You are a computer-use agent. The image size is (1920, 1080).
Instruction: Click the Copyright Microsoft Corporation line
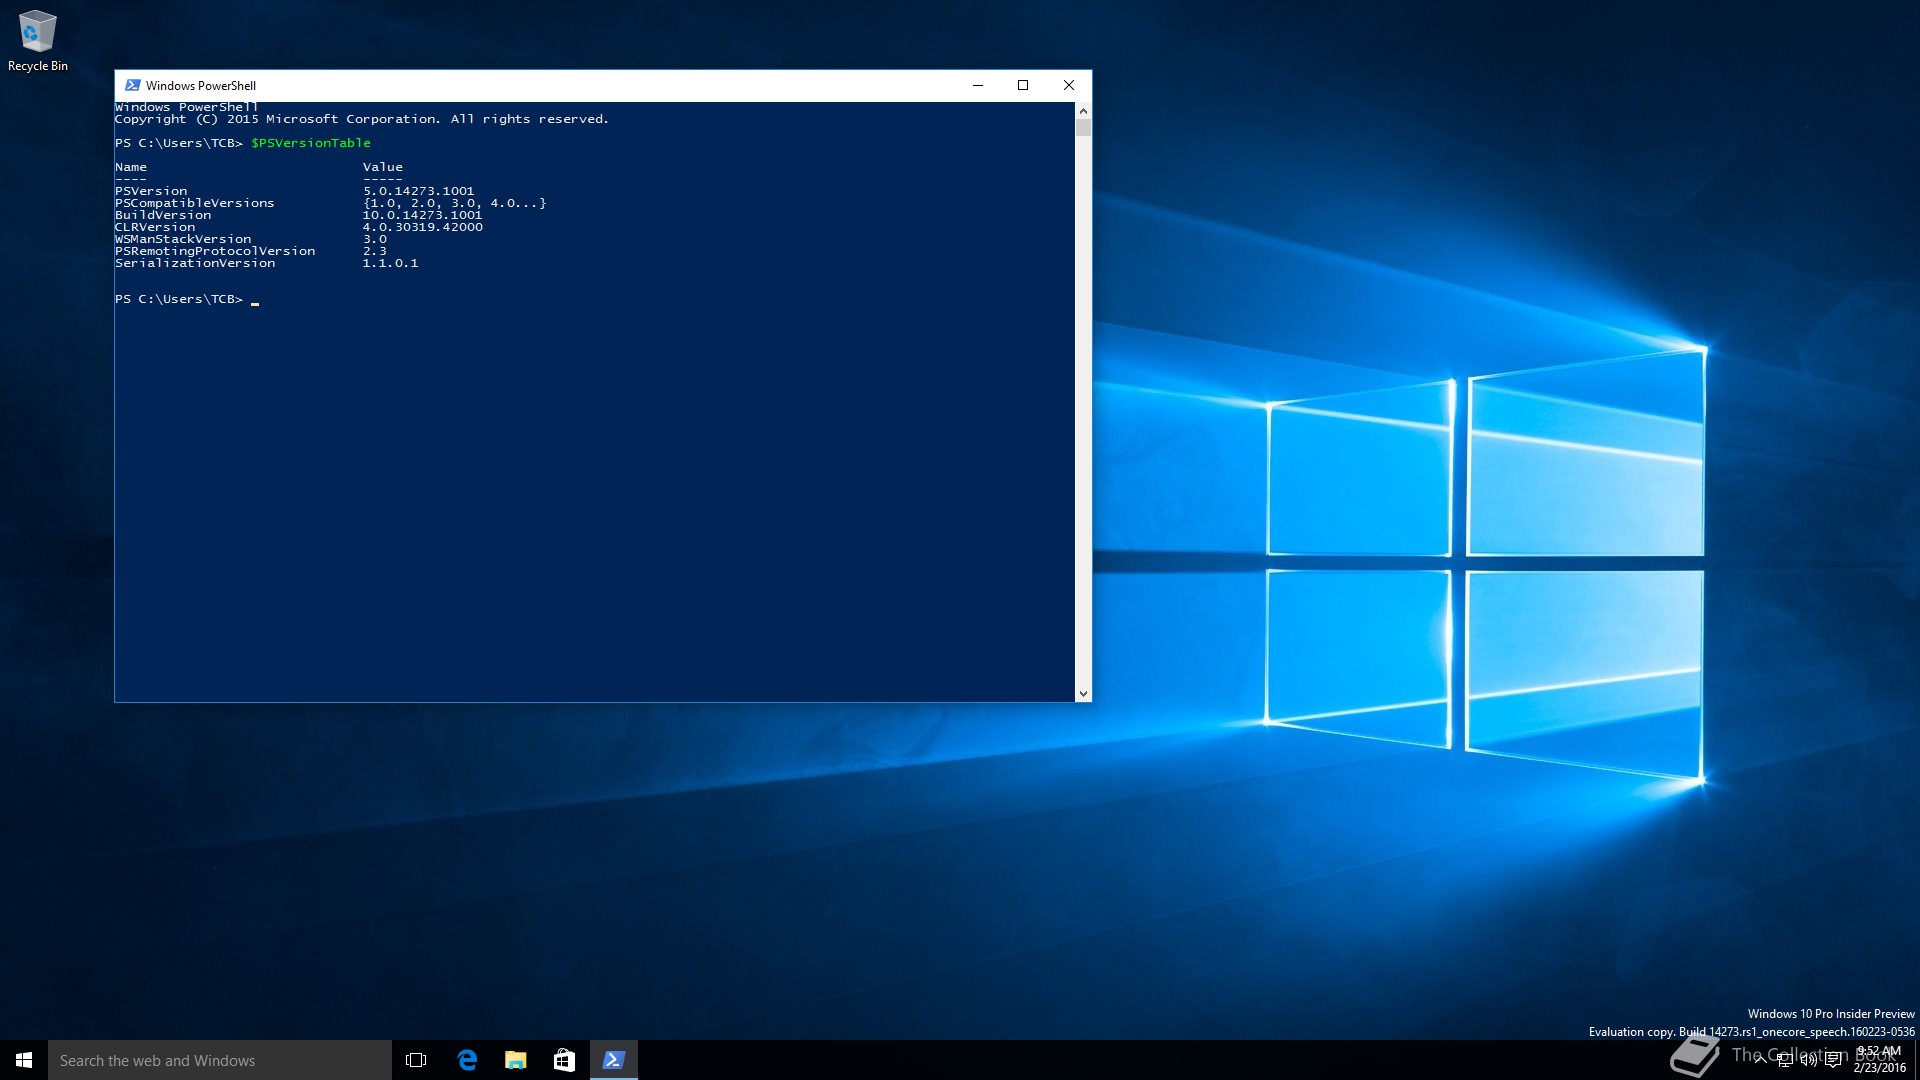(x=362, y=119)
